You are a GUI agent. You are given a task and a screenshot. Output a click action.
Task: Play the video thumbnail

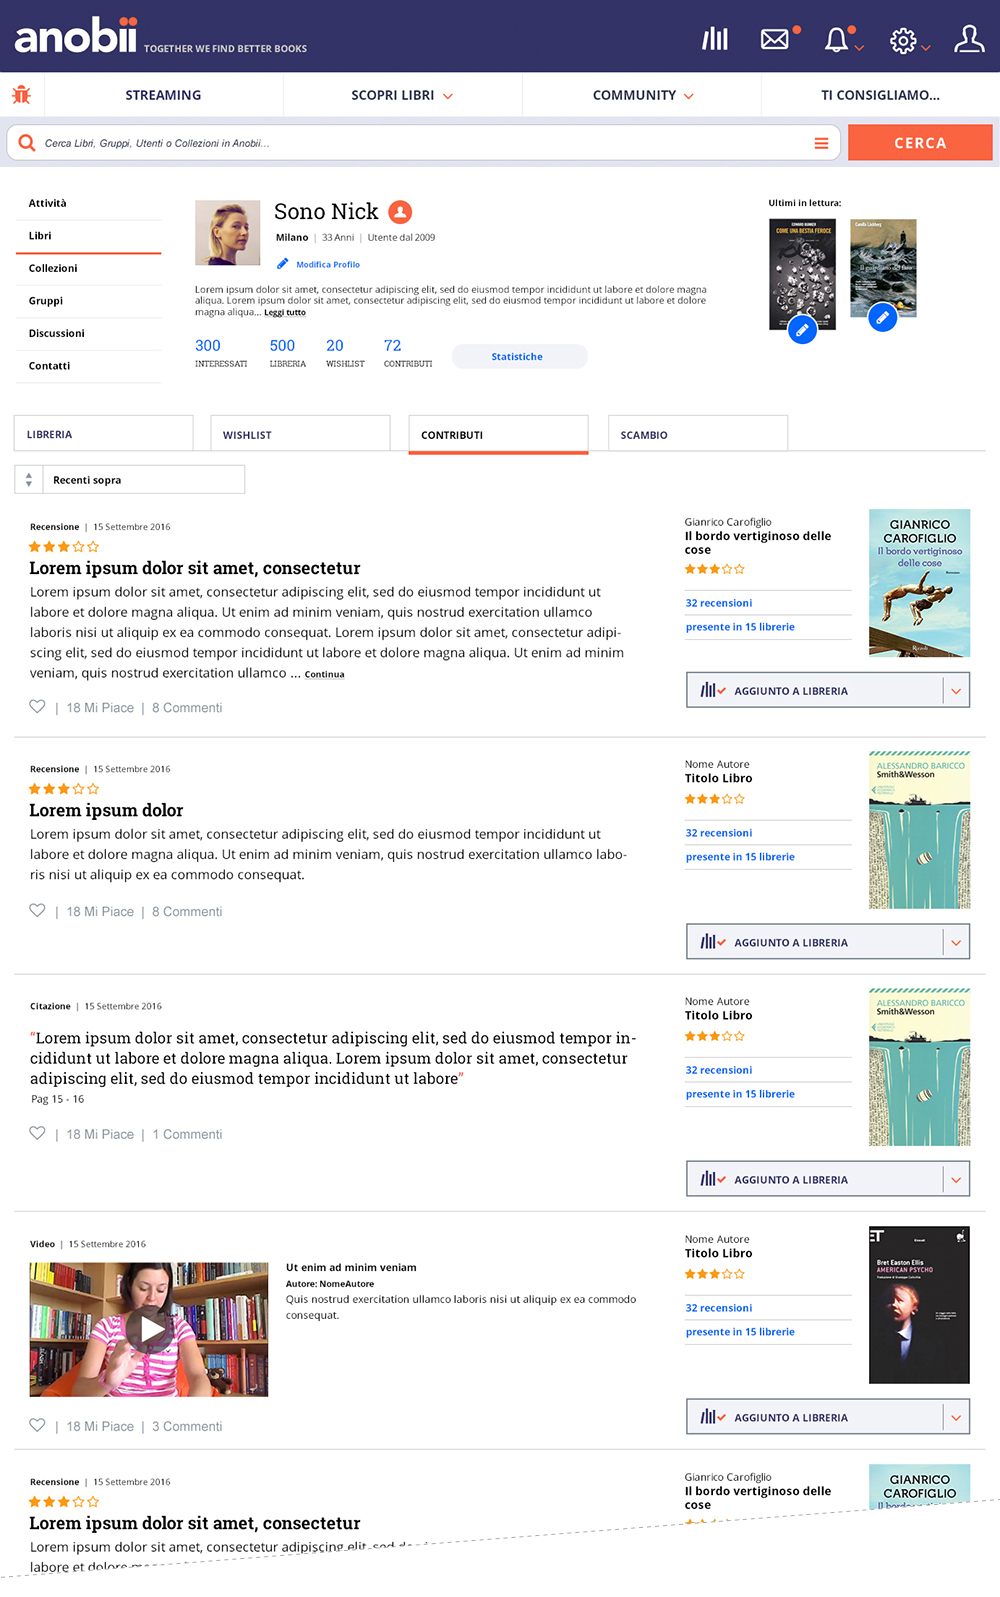coord(149,1329)
